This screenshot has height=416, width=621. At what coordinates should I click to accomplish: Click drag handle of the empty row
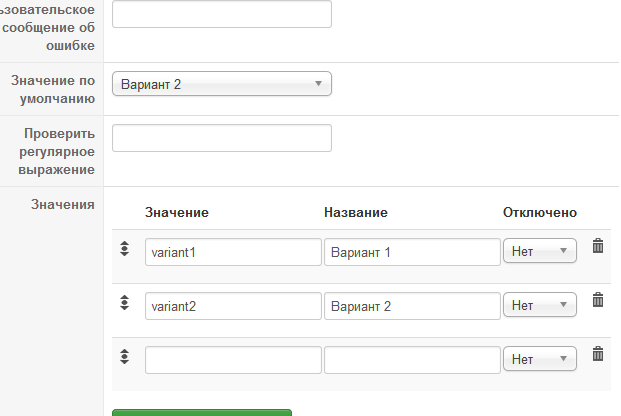point(125,356)
